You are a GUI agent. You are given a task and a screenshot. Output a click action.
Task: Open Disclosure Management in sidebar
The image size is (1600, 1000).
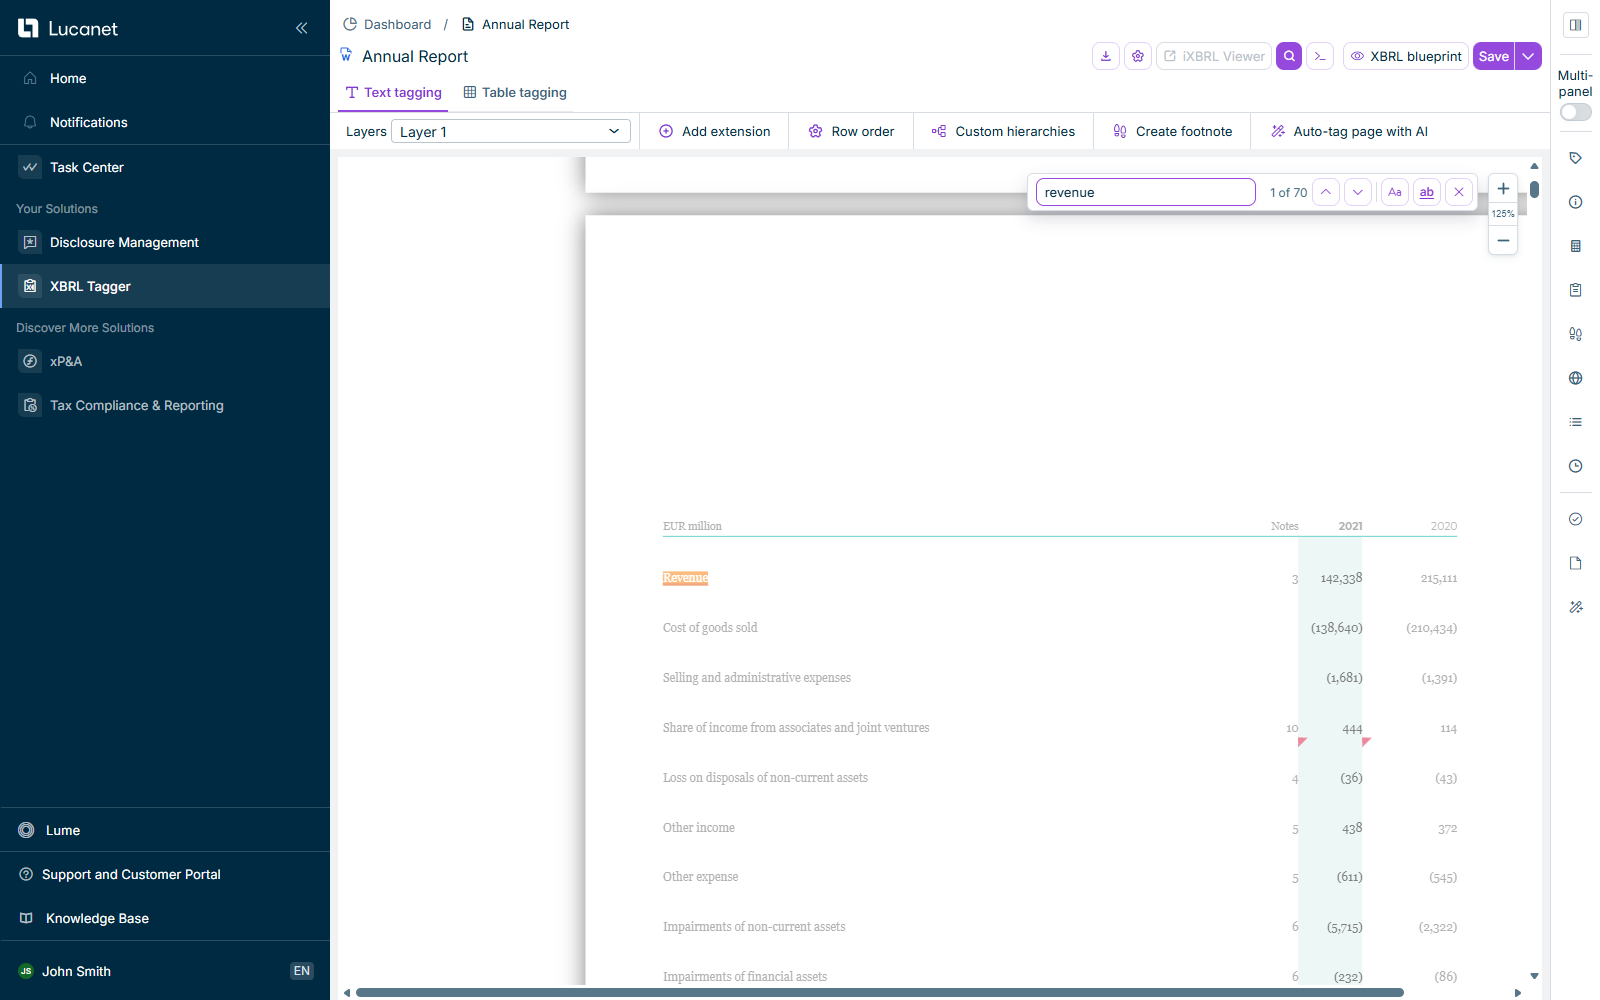pyautogui.click(x=165, y=242)
